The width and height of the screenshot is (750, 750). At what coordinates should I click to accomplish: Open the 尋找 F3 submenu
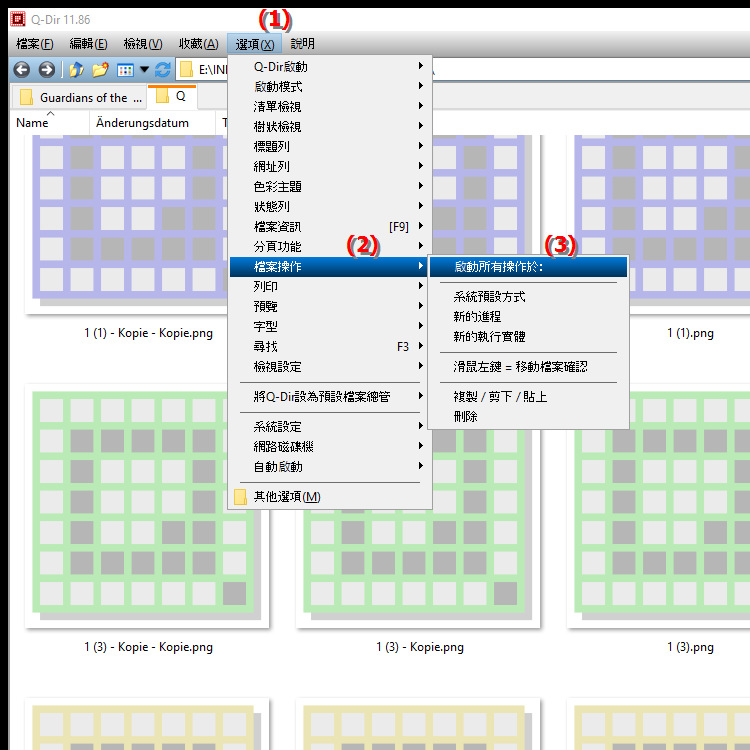(x=331, y=347)
